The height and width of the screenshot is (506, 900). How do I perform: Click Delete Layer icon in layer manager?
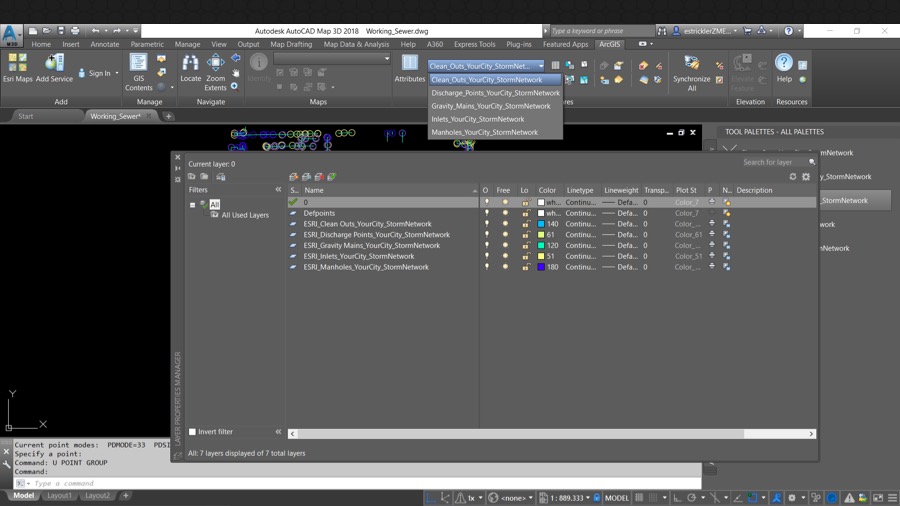(319, 177)
